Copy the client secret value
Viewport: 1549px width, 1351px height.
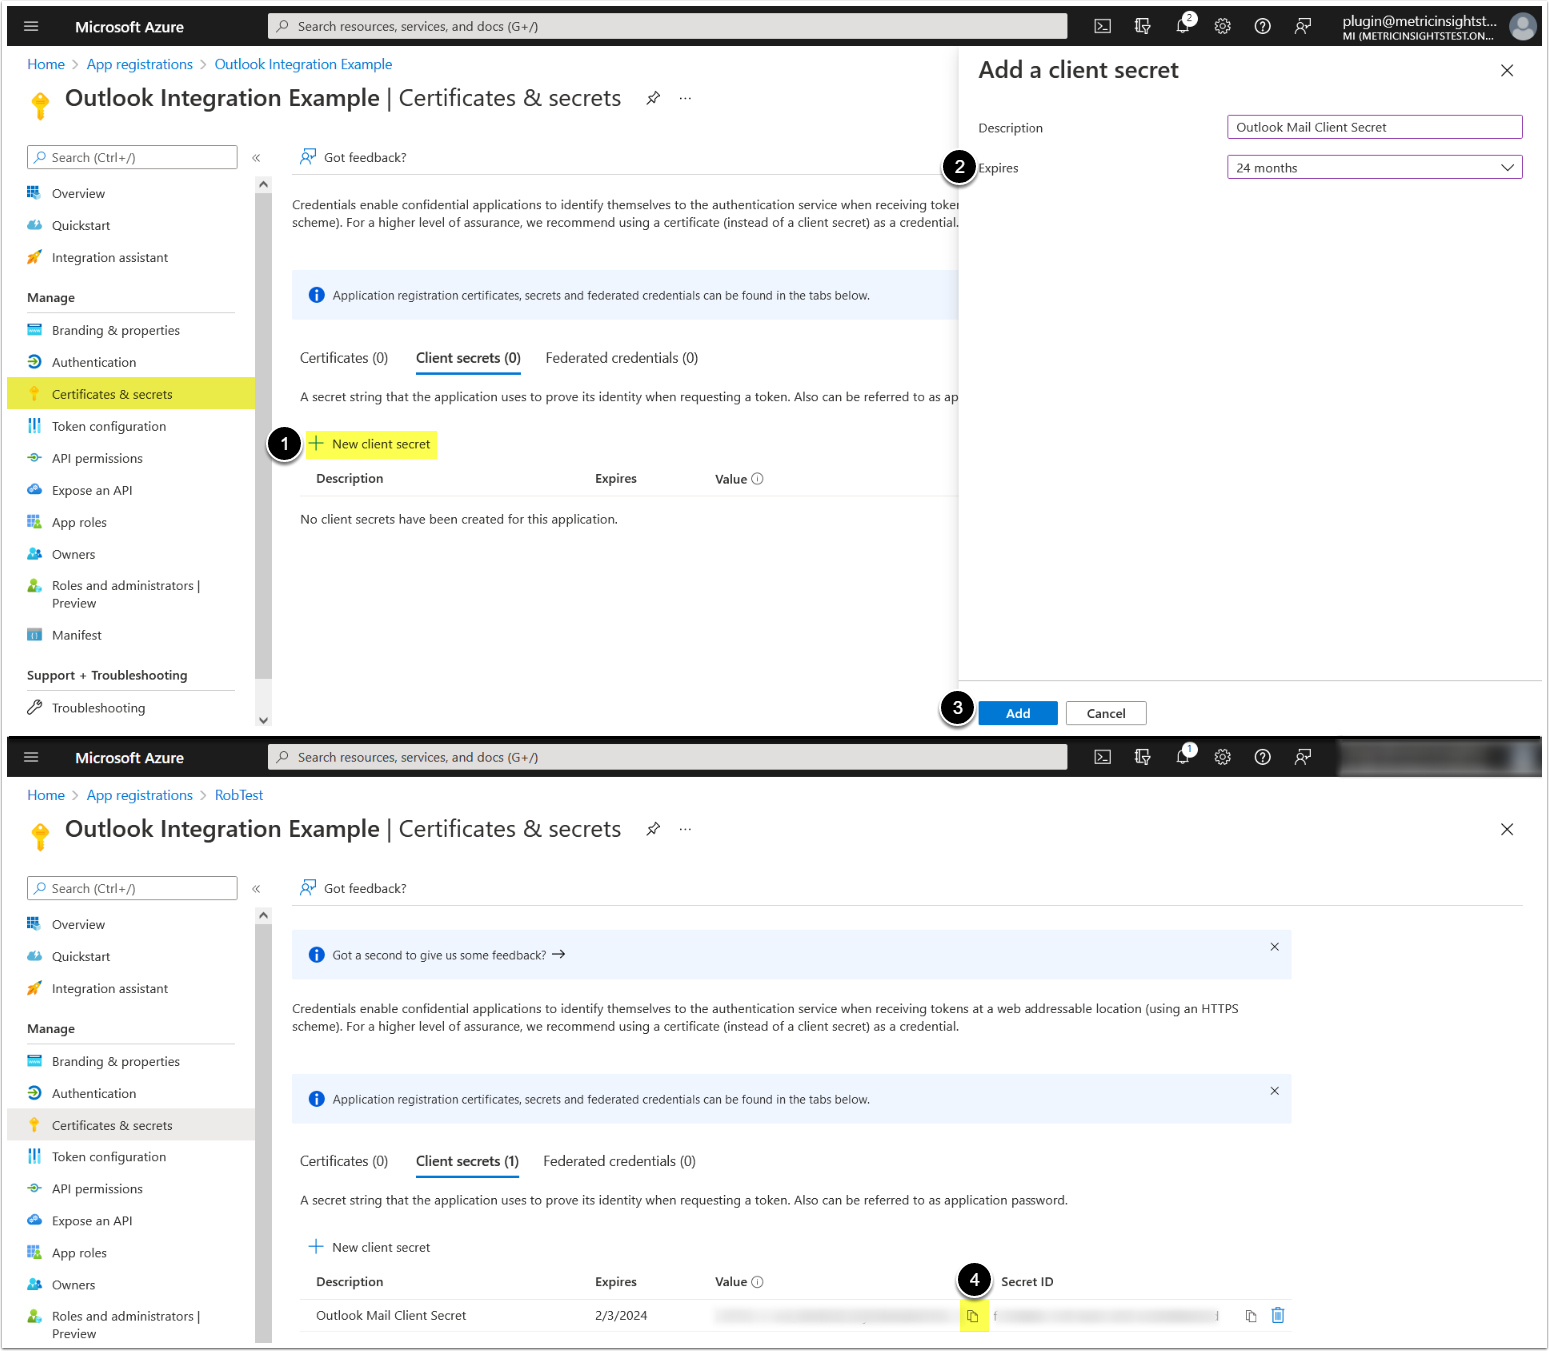973,1316
